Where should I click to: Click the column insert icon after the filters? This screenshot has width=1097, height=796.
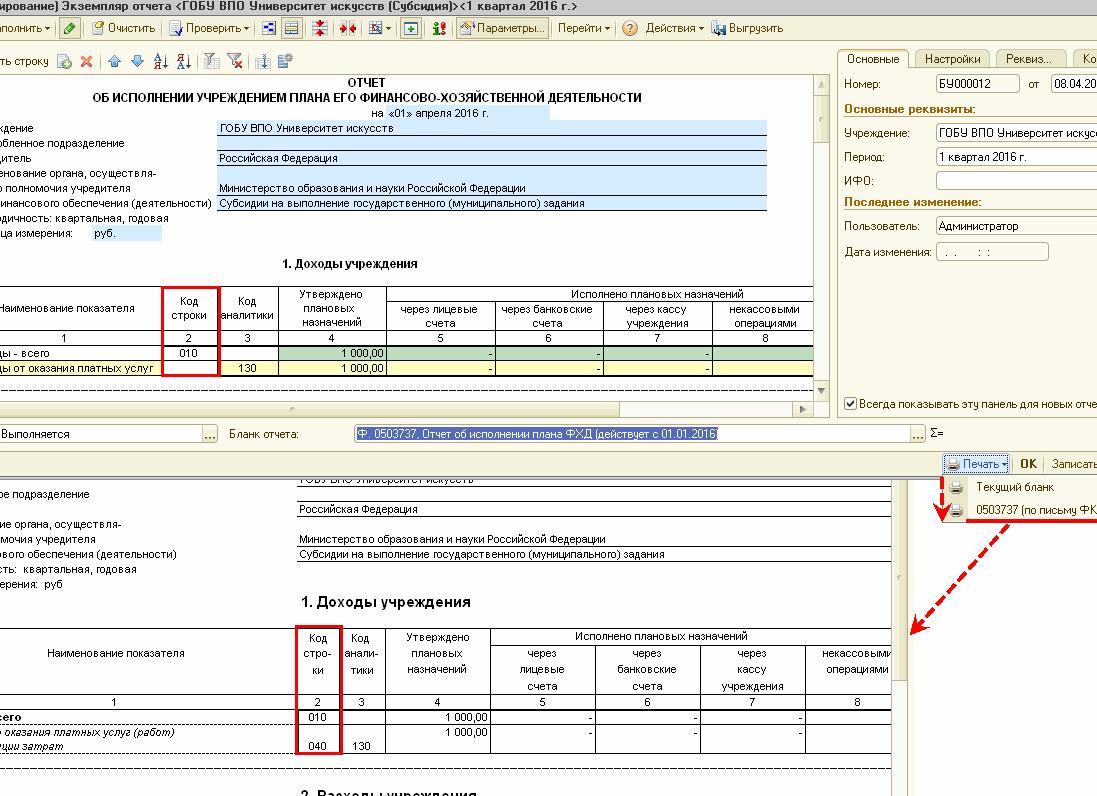pyautogui.click(x=262, y=62)
